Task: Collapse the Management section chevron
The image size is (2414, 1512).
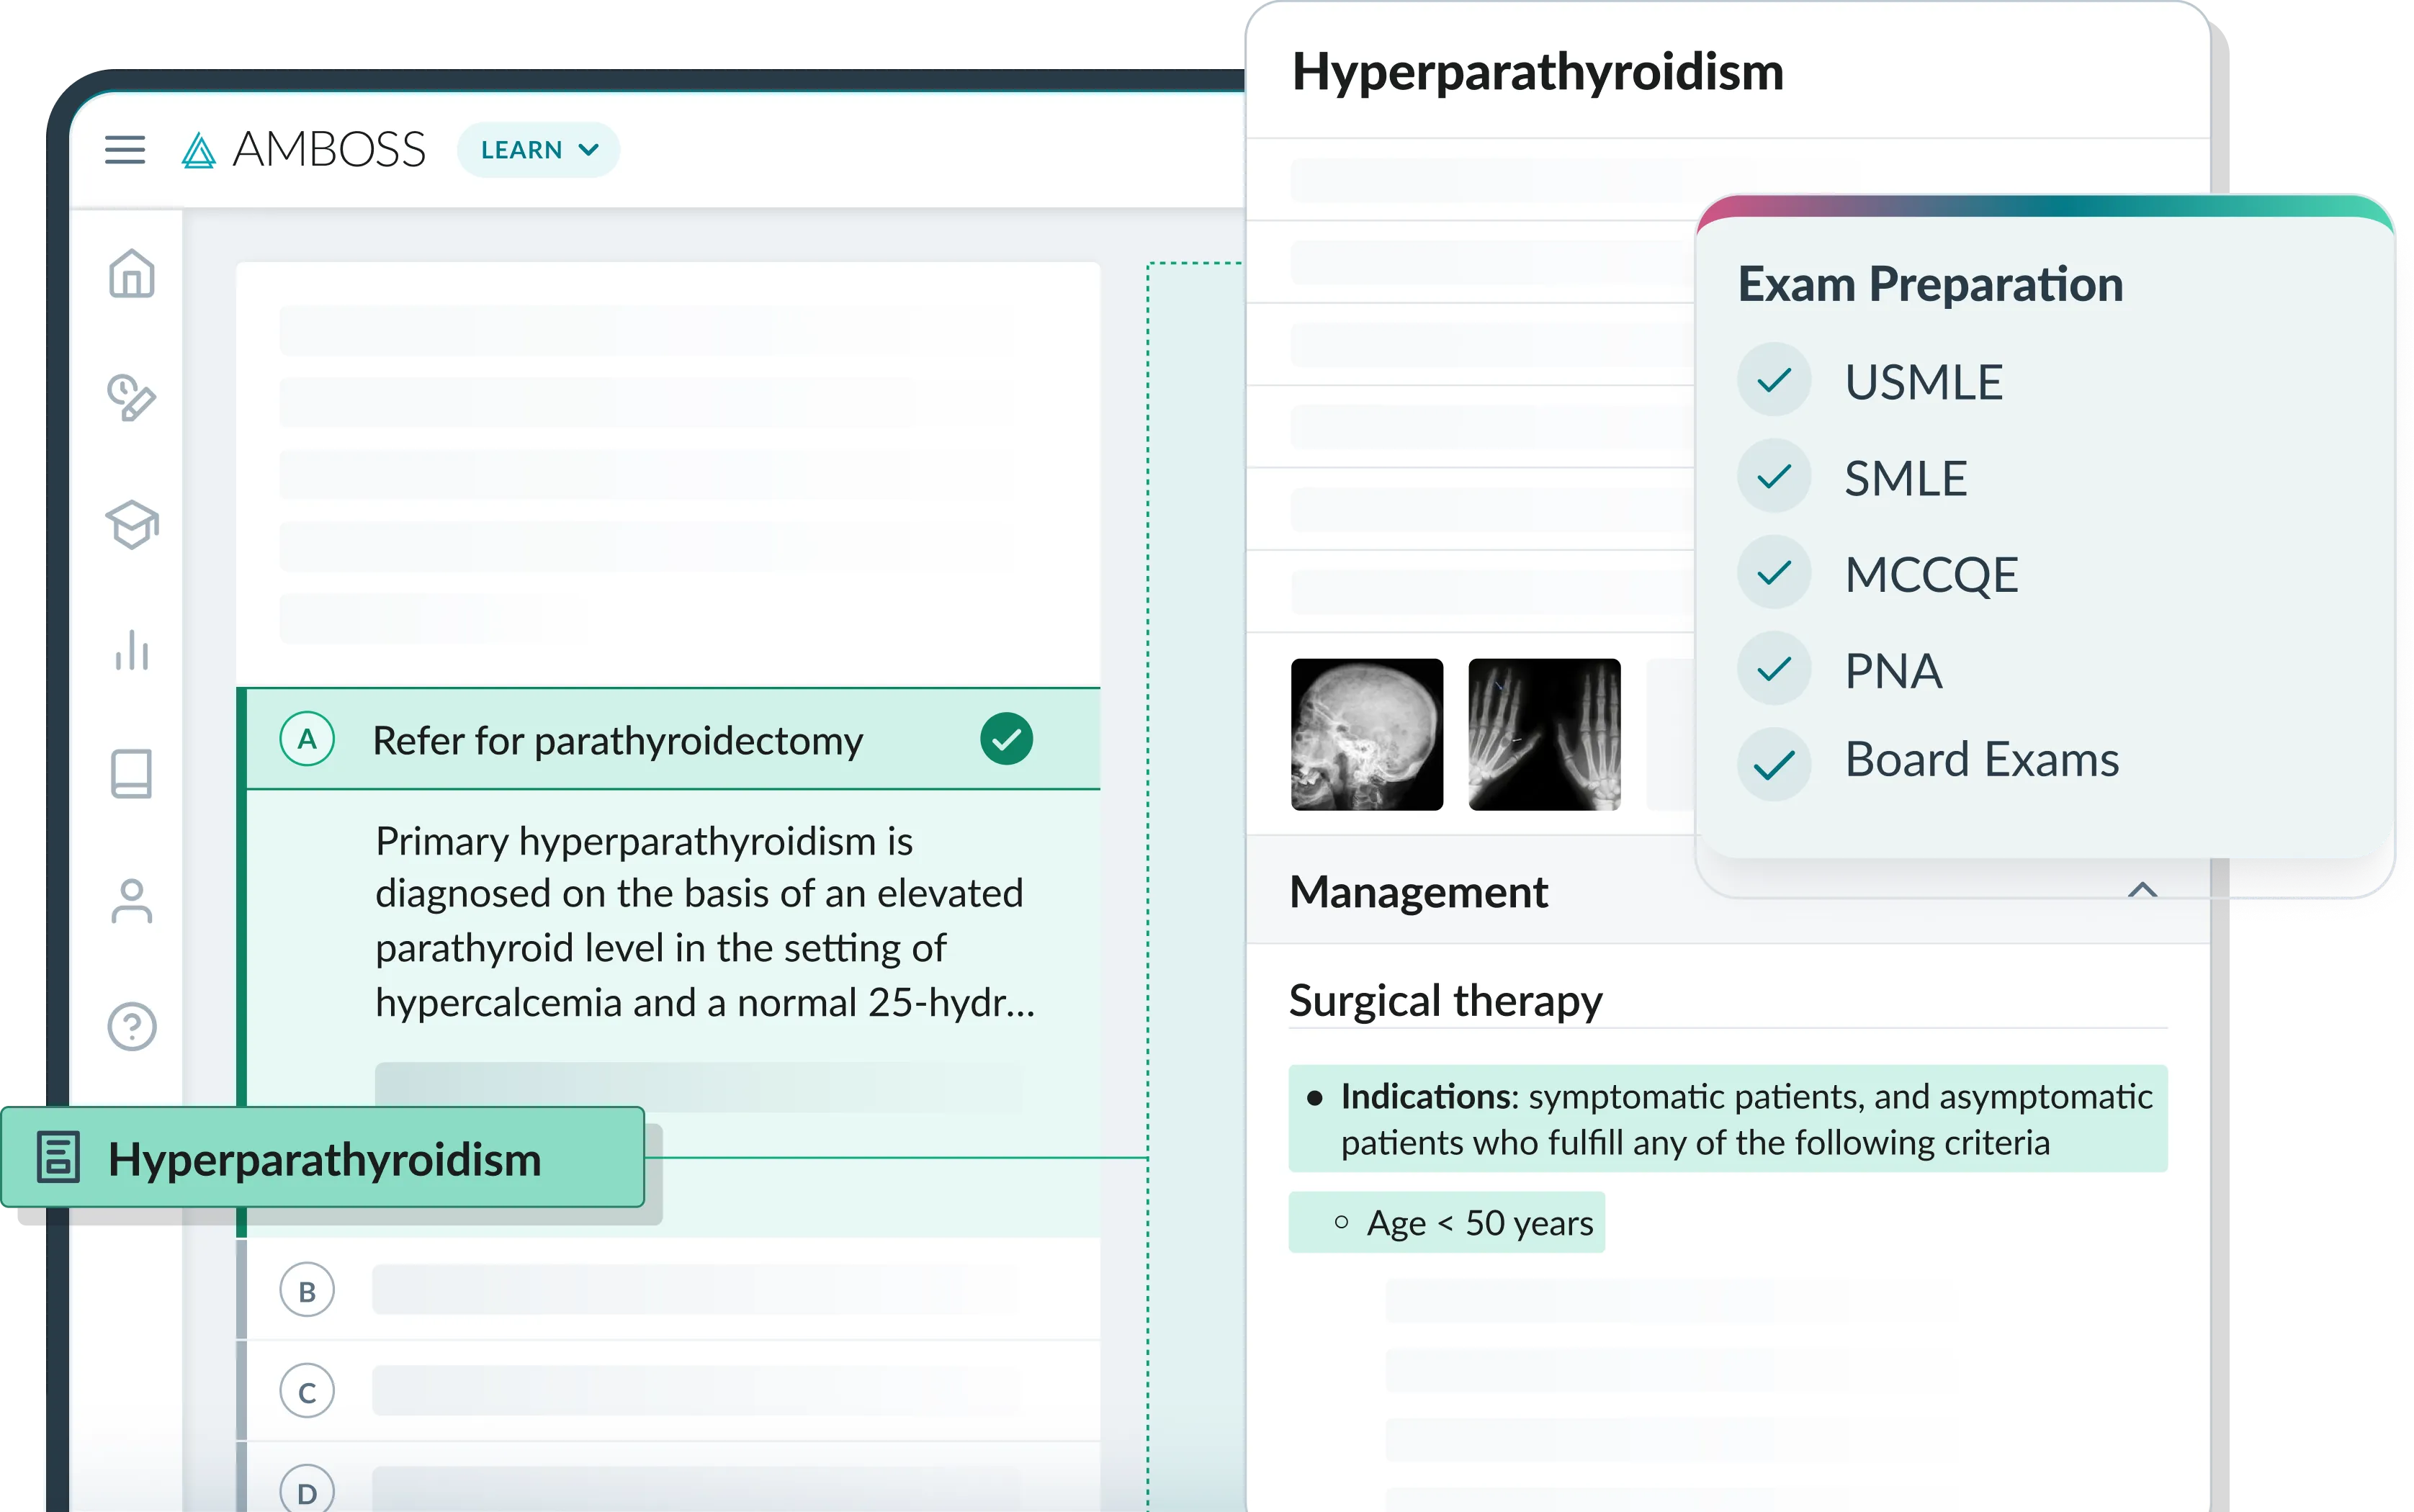Action: (2142, 890)
